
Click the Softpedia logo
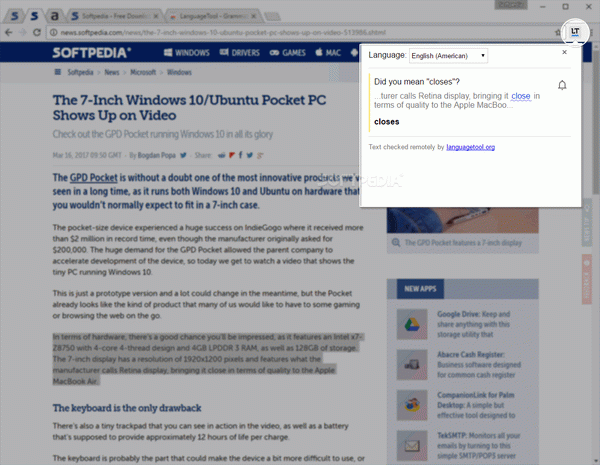pos(91,52)
